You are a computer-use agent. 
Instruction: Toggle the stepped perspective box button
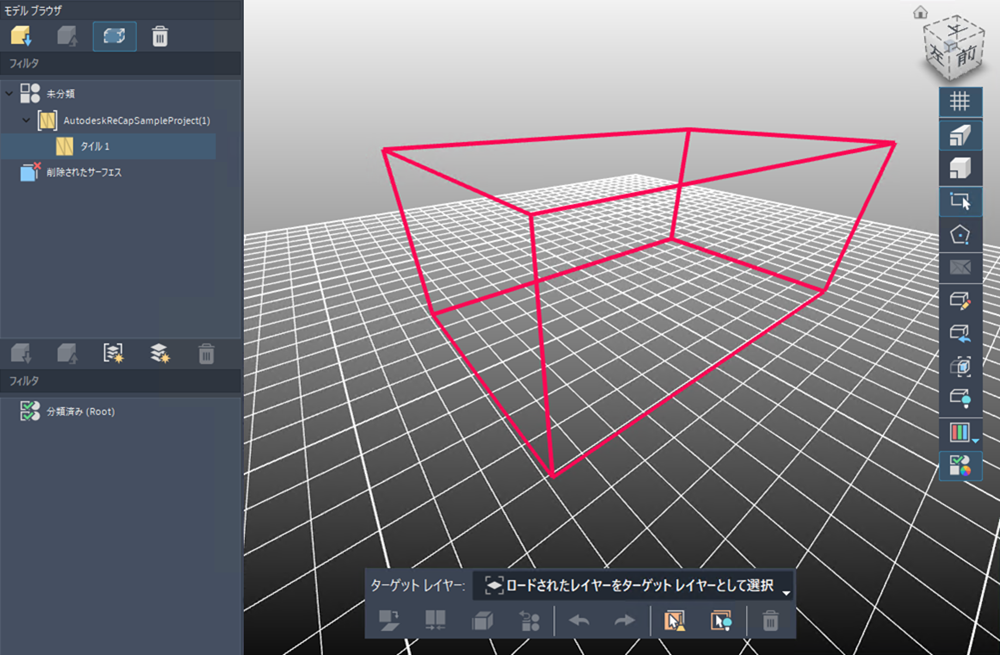pyautogui.click(x=960, y=135)
